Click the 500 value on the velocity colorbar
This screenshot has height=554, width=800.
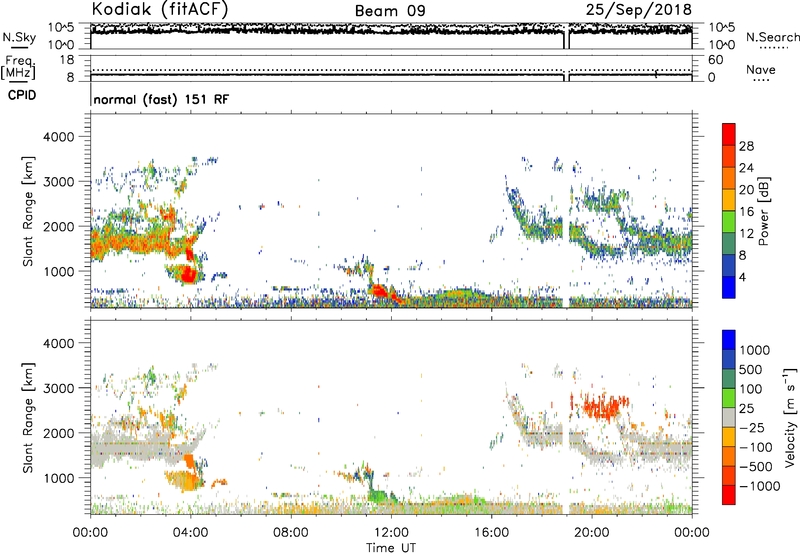[751, 370]
